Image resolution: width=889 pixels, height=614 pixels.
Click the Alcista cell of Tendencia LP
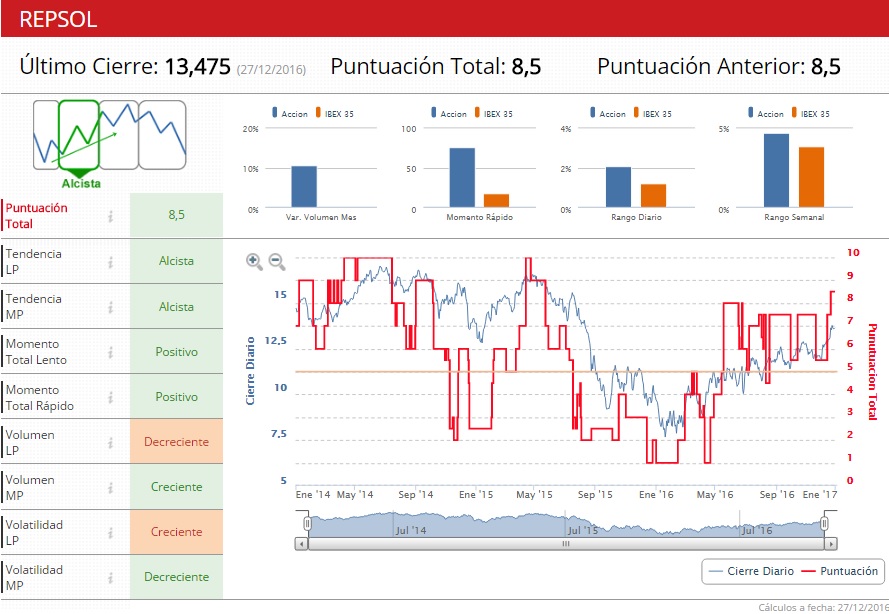176,261
